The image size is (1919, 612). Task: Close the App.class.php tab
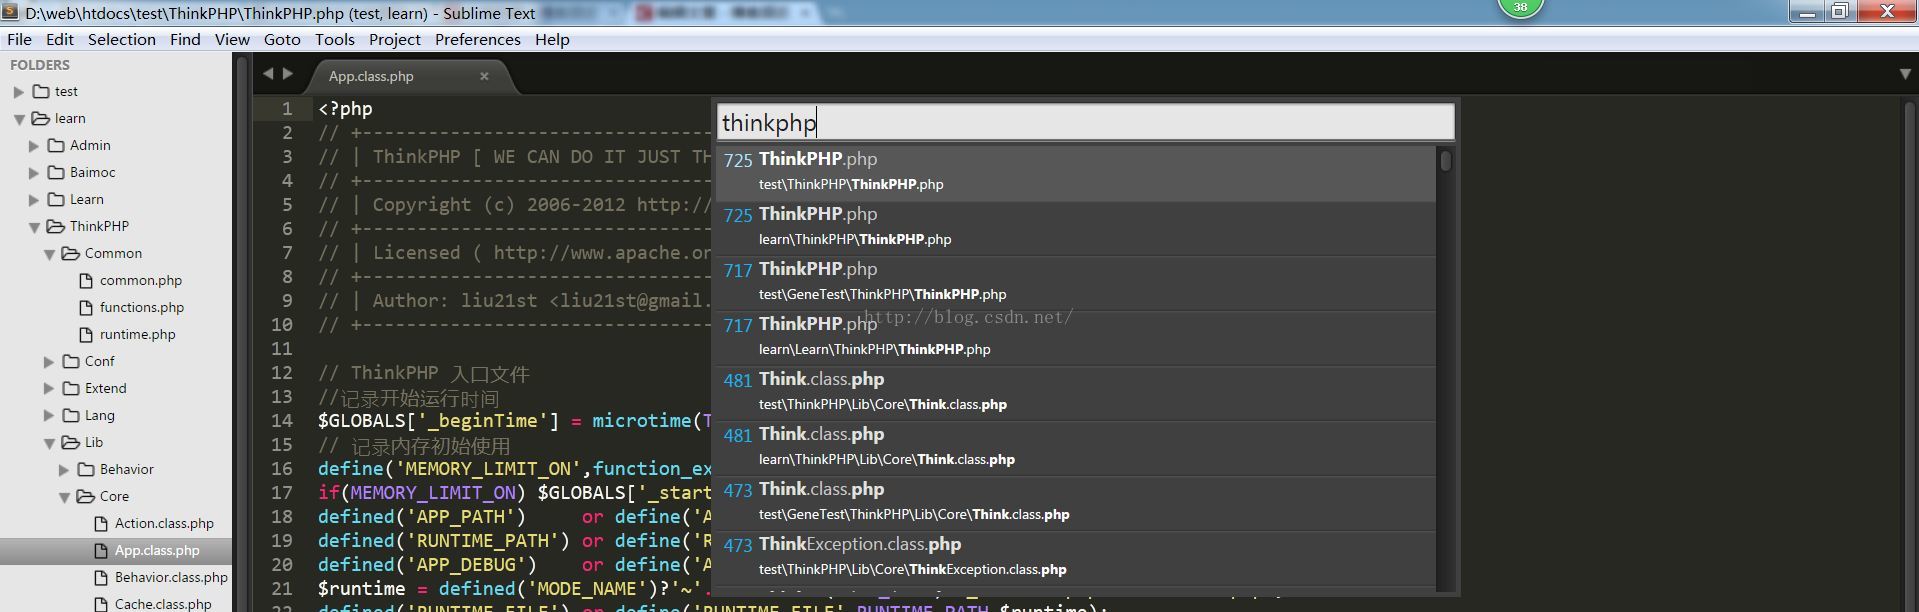point(484,76)
